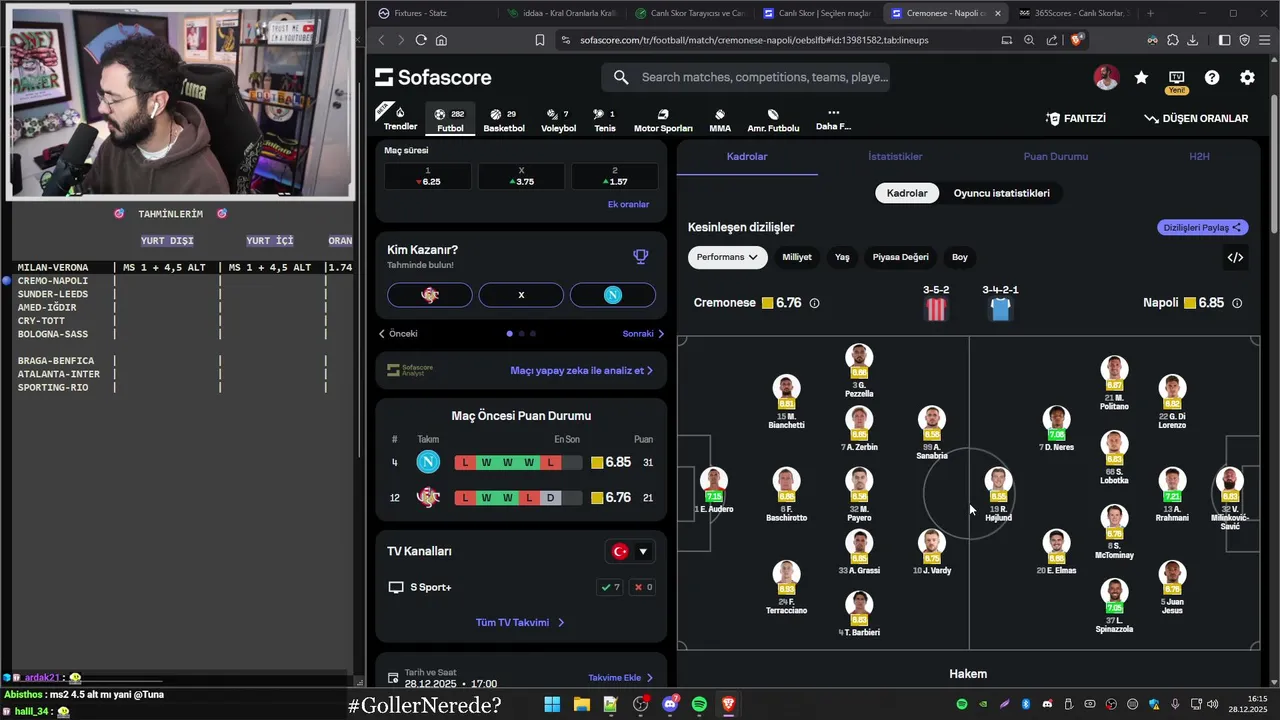Switch to the İstatistikler tab
1280x720 pixels.
pyautogui.click(x=895, y=157)
